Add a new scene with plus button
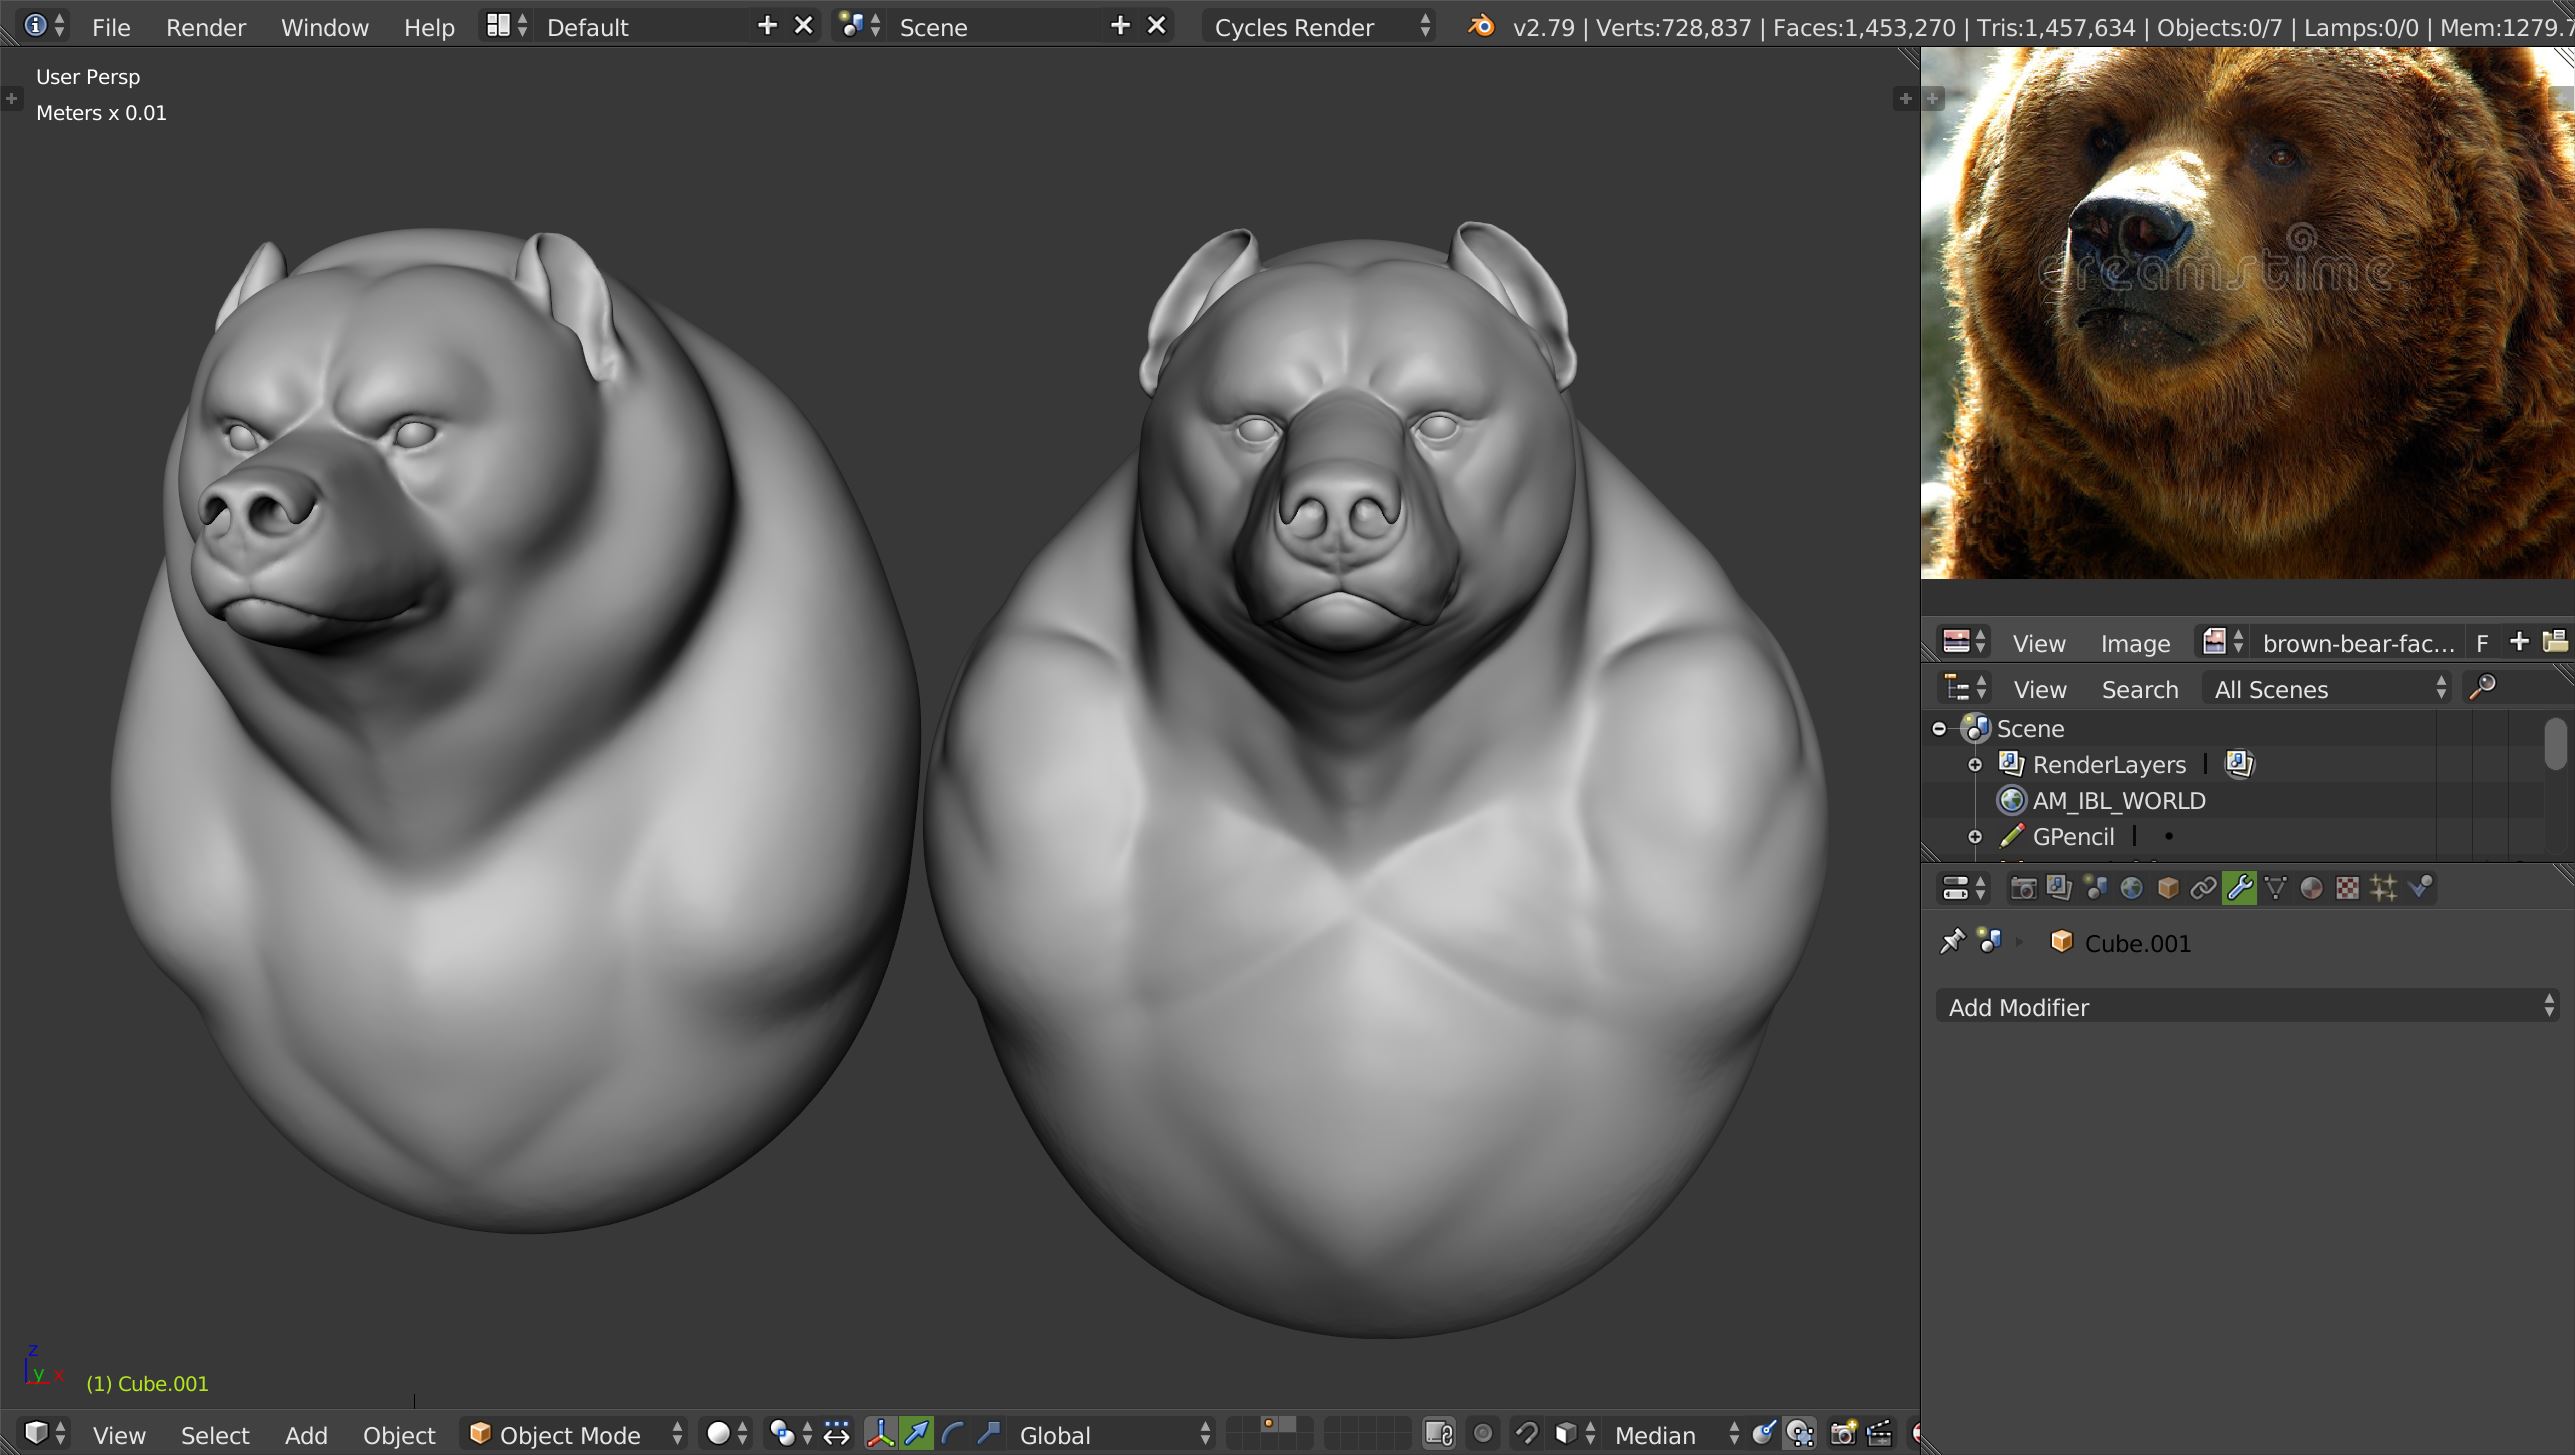The width and height of the screenshot is (2575, 1455). pos(1120,26)
